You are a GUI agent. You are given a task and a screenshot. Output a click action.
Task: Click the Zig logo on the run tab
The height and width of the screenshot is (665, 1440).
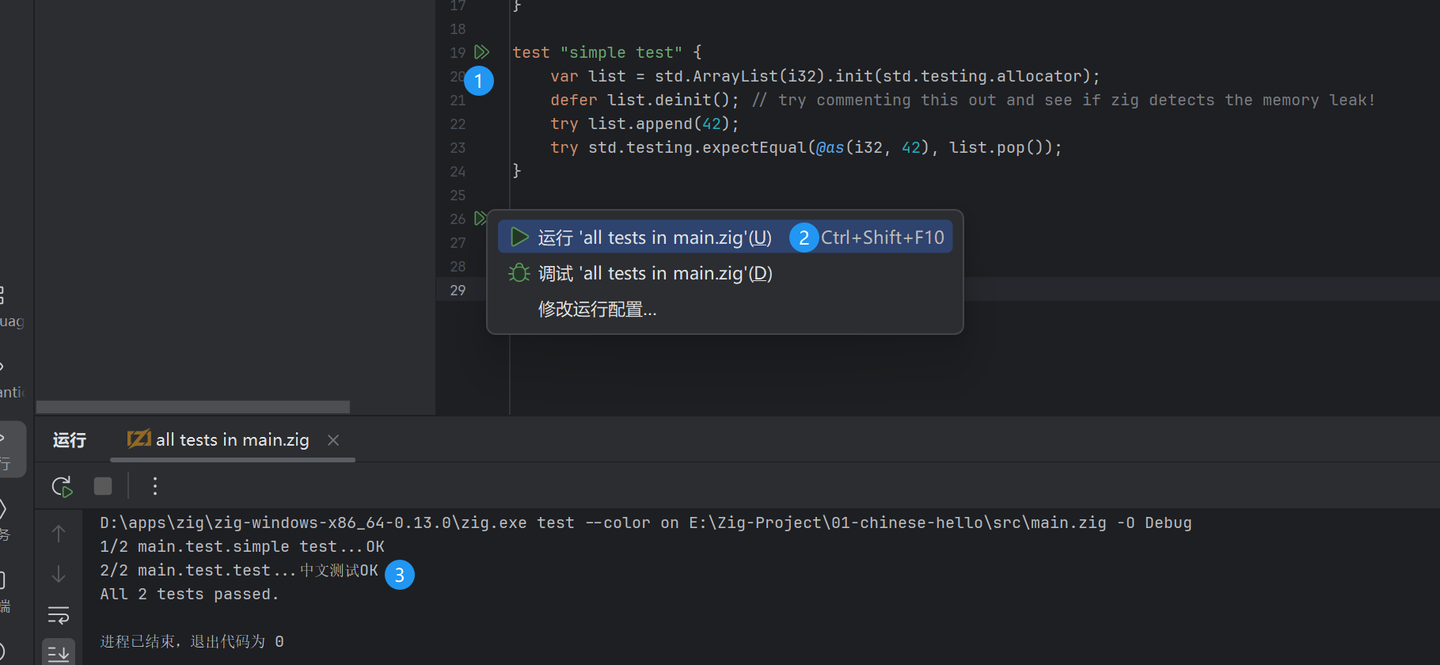pos(140,439)
